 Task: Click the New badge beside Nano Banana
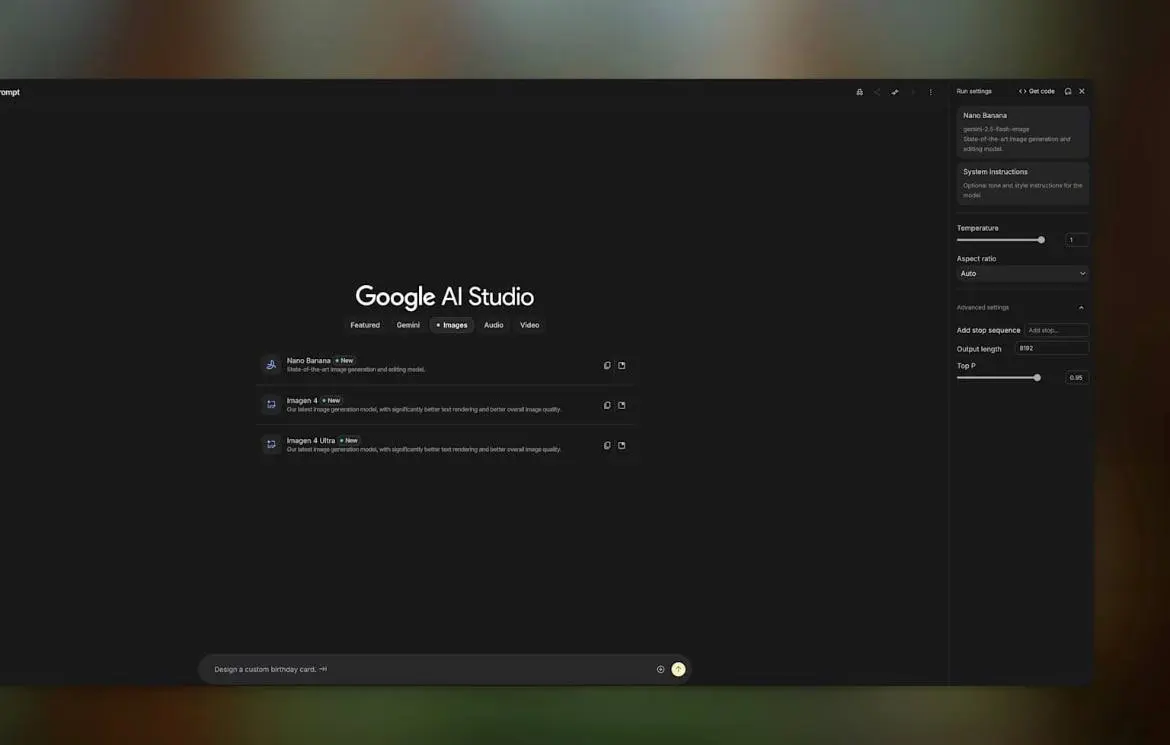tap(344, 361)
